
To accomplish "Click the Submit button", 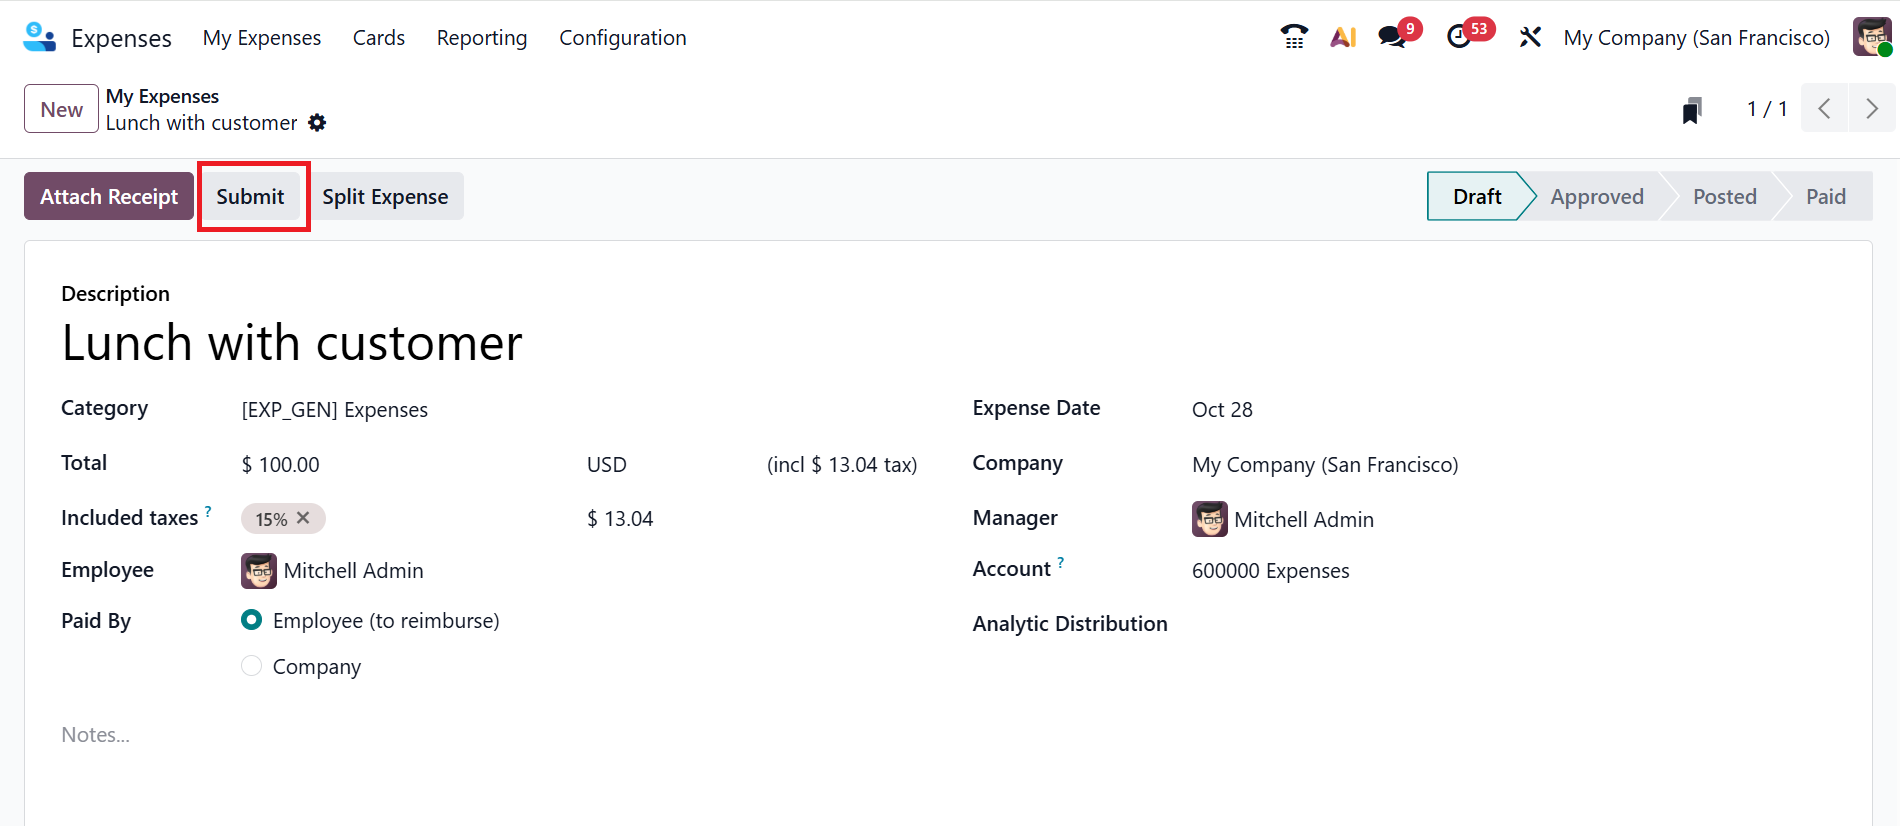I will [250, 197].
